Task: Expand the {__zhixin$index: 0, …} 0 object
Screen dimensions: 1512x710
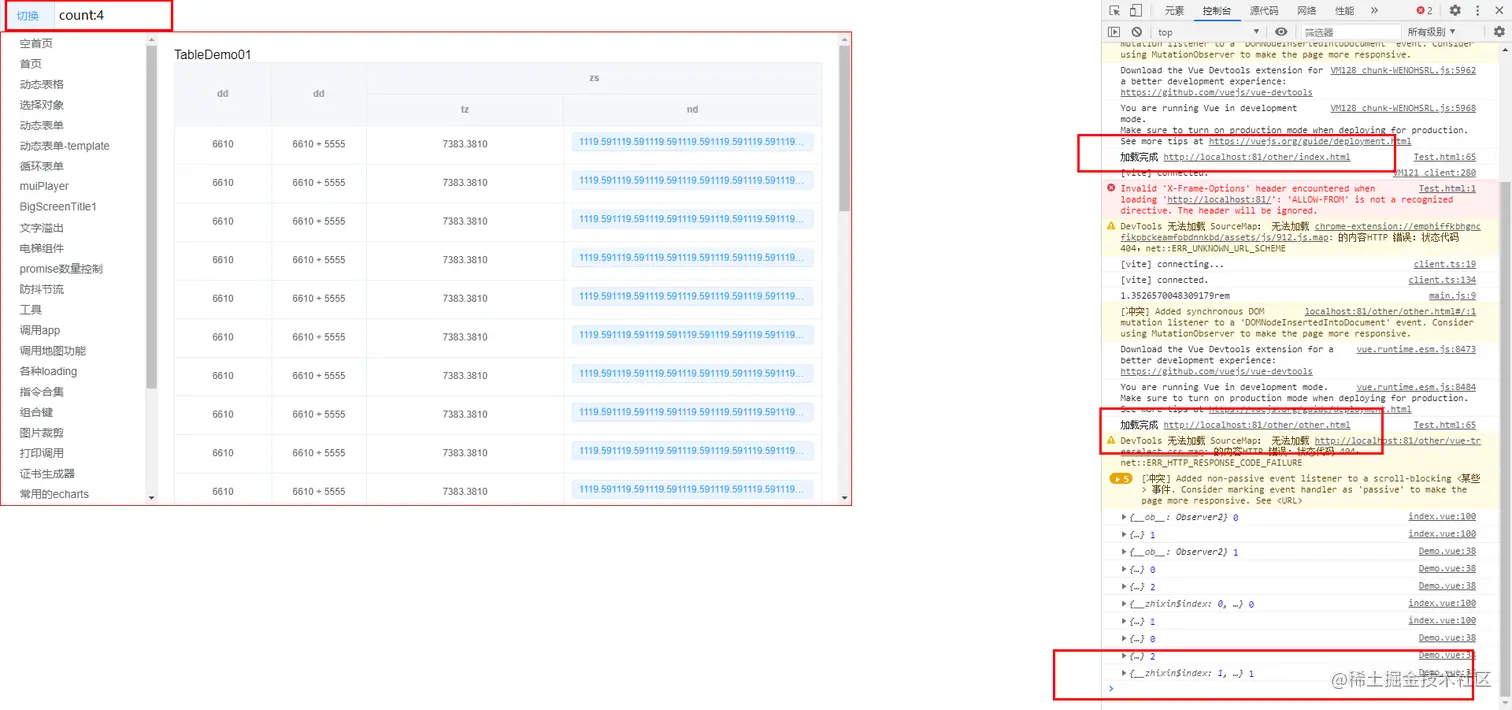Action: 1124,604
